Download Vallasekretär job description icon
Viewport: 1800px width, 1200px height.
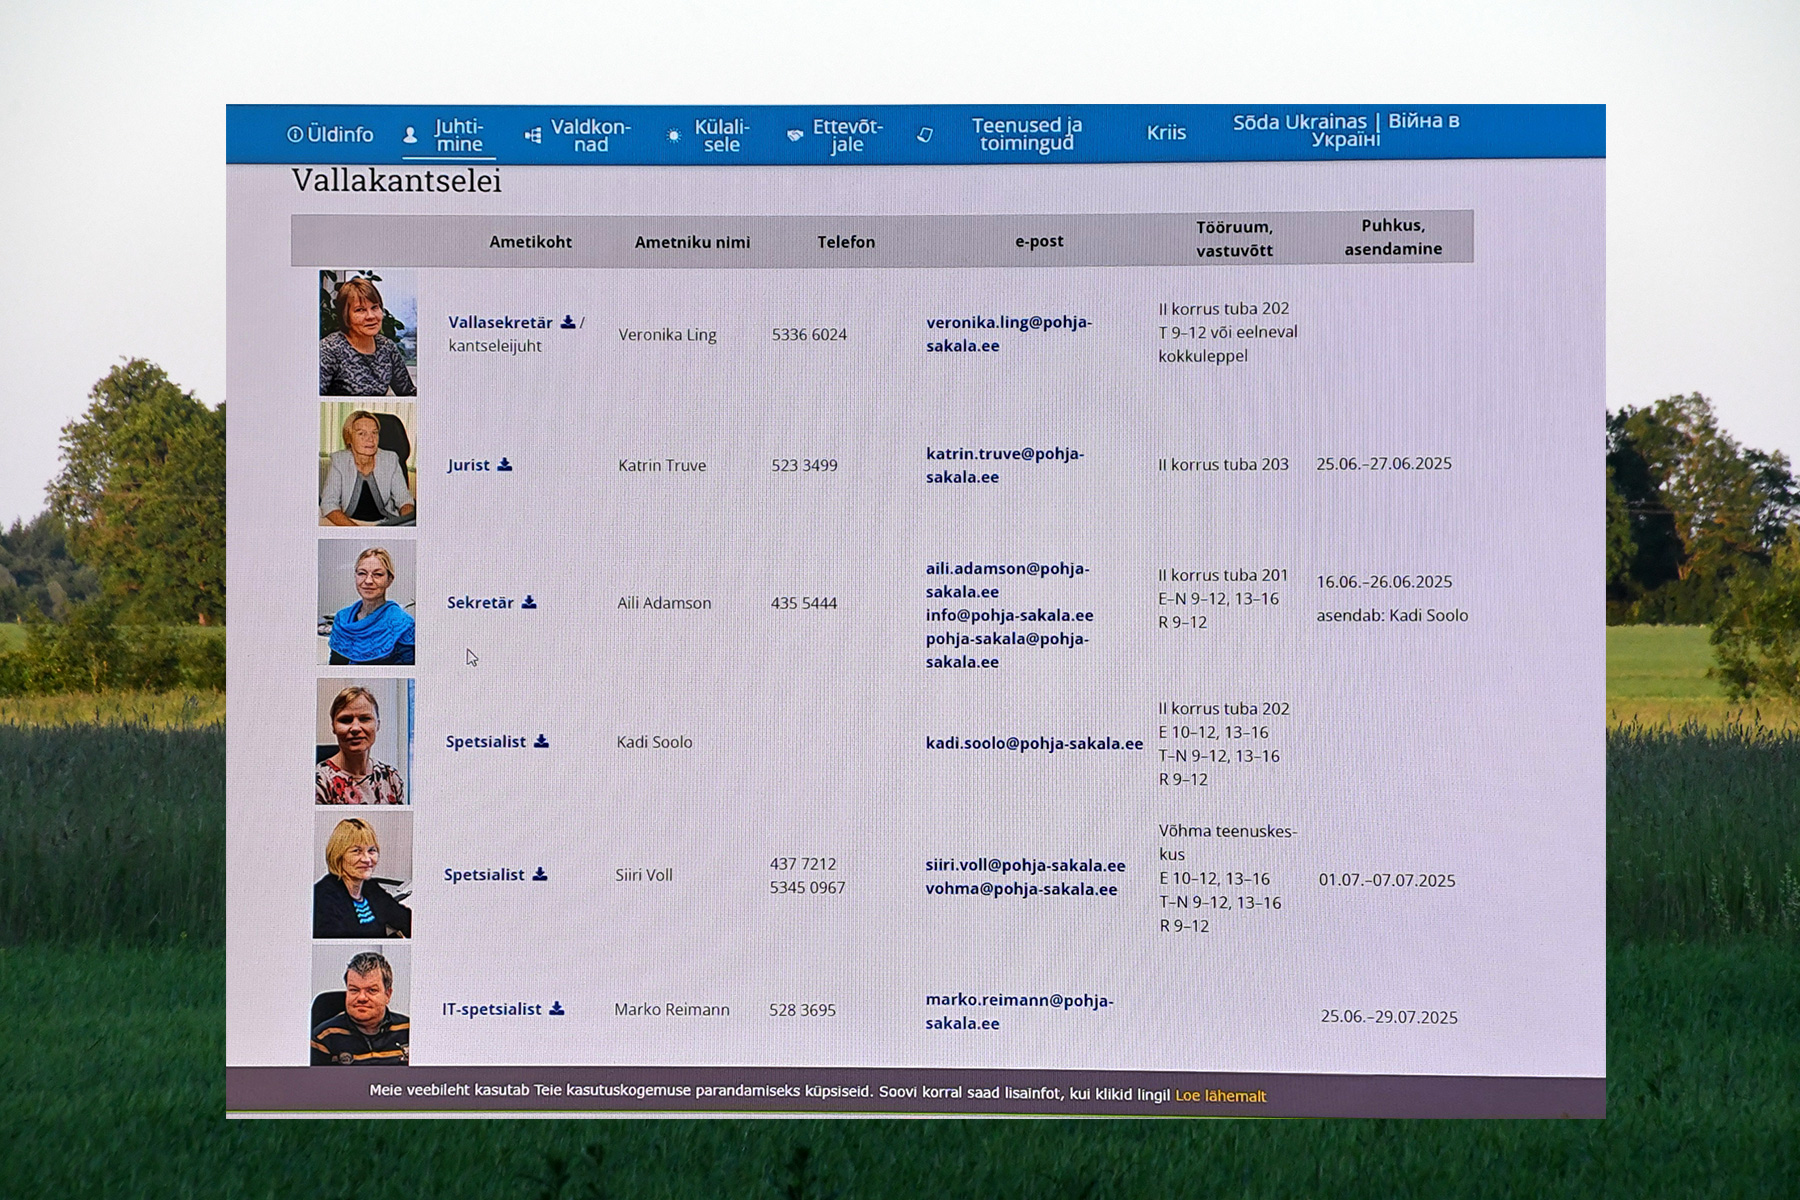[568, 322]
